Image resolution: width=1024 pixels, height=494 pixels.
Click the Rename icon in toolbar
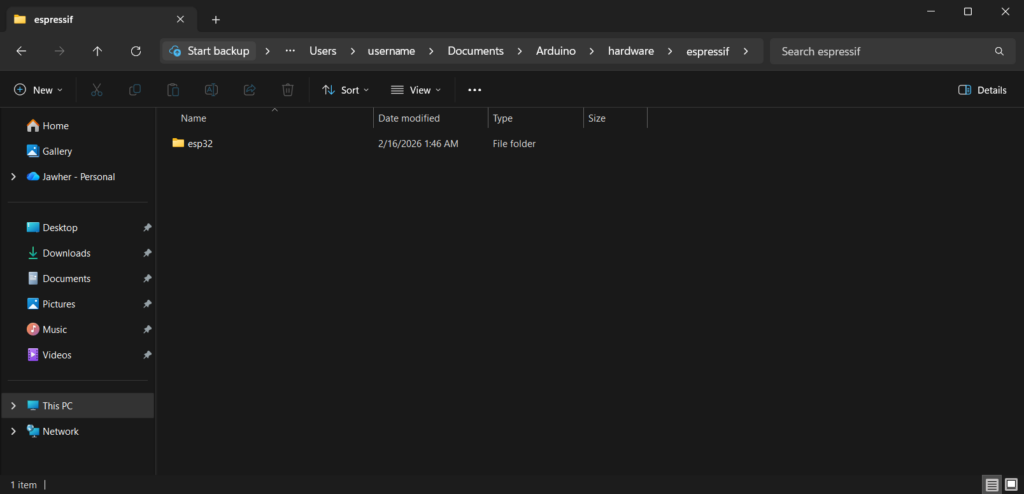click(211, 90)
